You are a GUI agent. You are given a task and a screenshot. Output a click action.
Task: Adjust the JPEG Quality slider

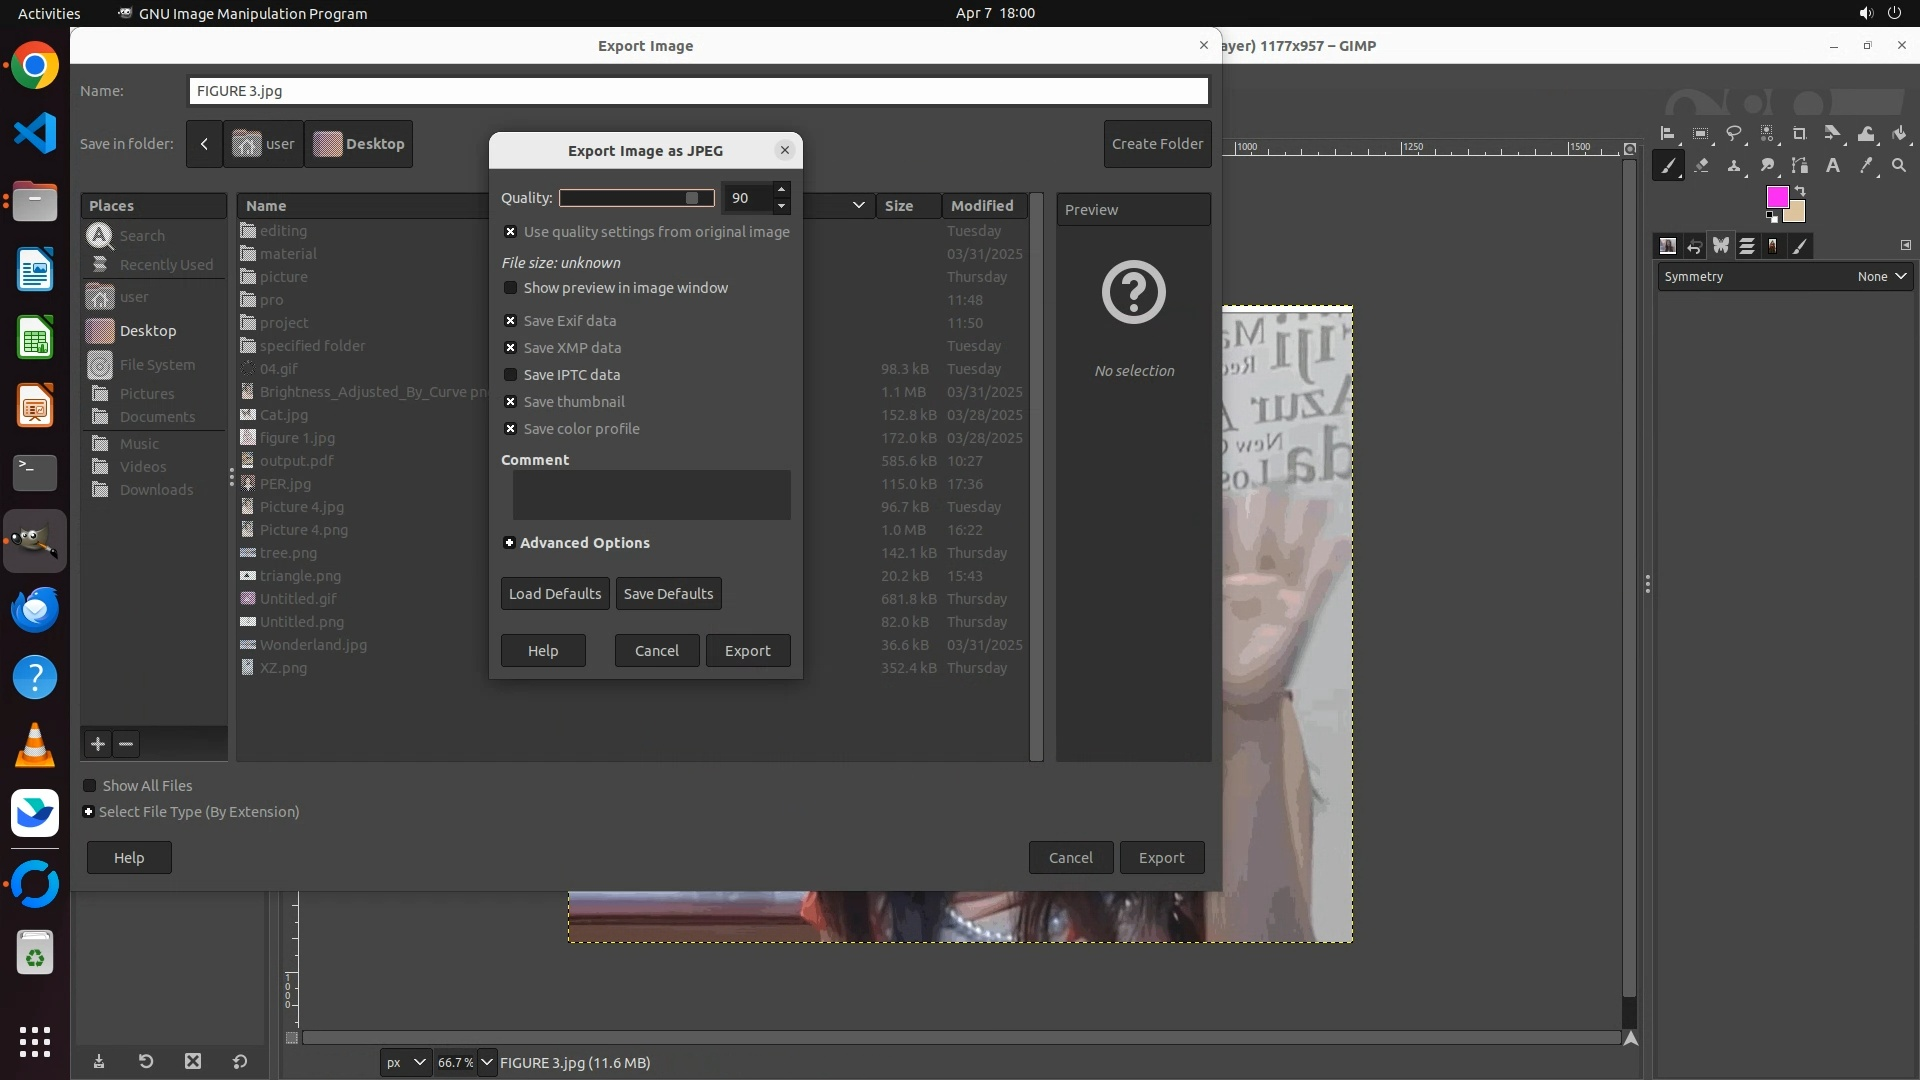tap(637, 198)
